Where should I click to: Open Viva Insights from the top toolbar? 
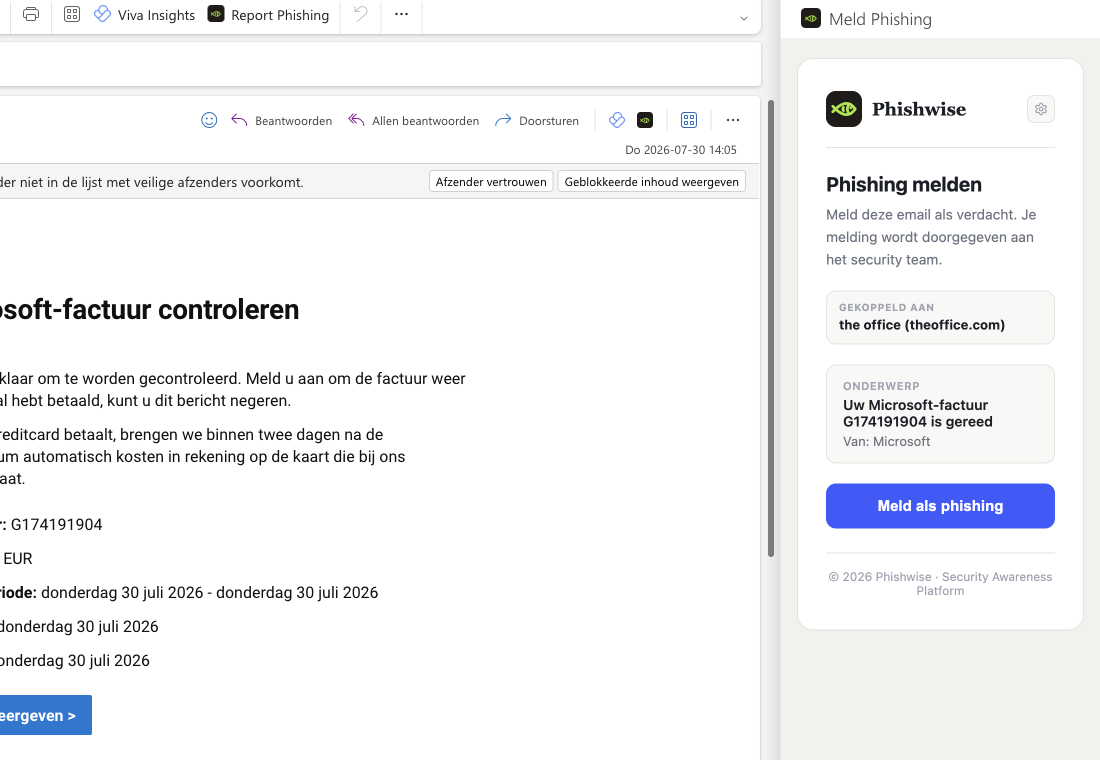click(145, 15)
